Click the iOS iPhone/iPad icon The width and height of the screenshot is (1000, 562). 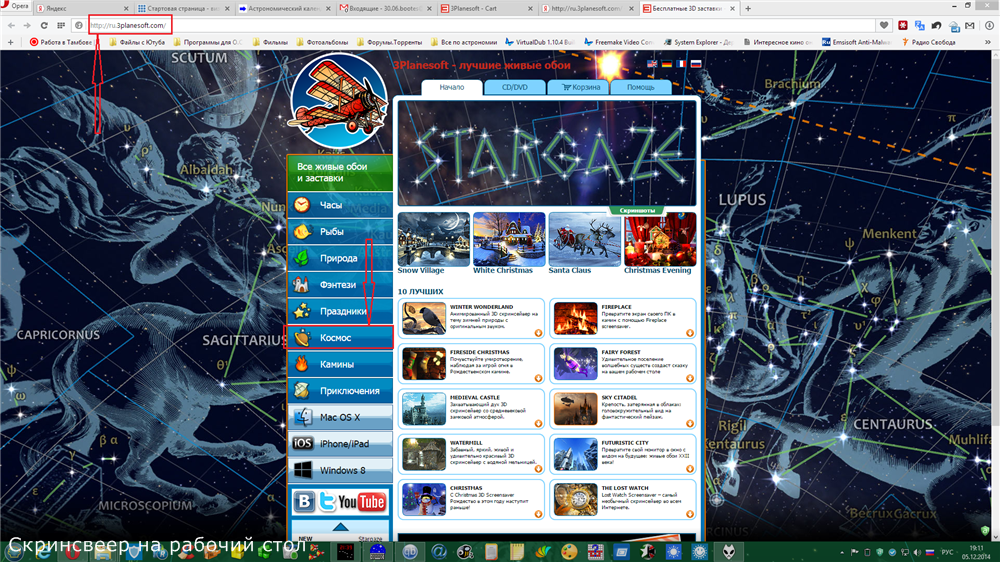[302, 443]
